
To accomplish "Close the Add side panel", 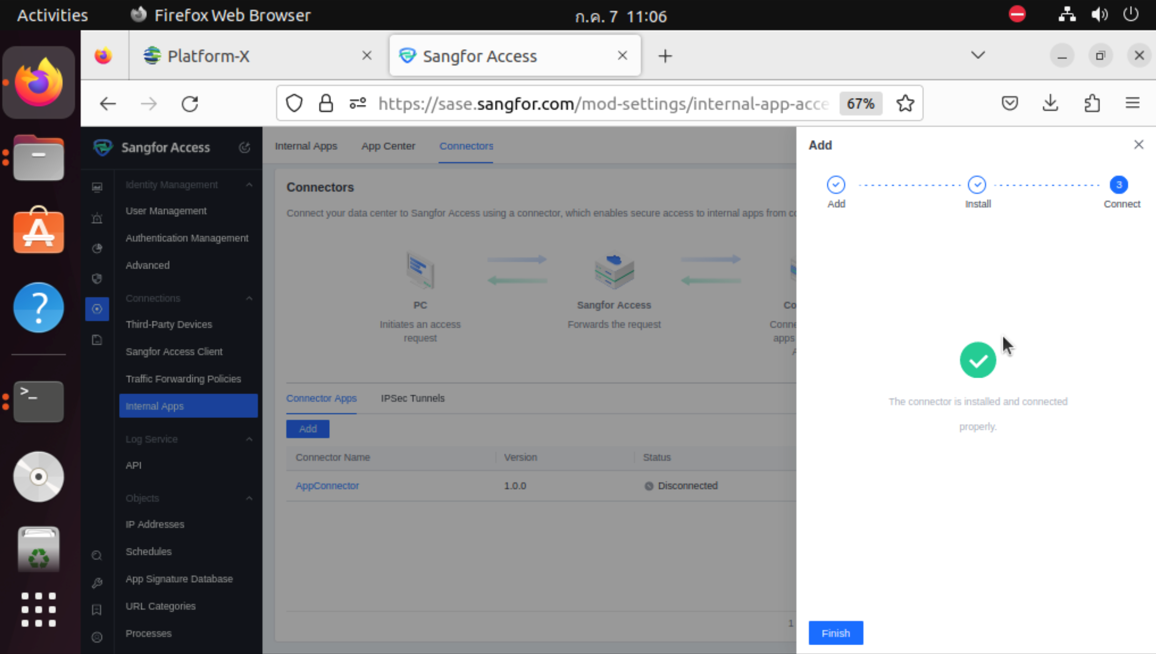I will 1138,145.
